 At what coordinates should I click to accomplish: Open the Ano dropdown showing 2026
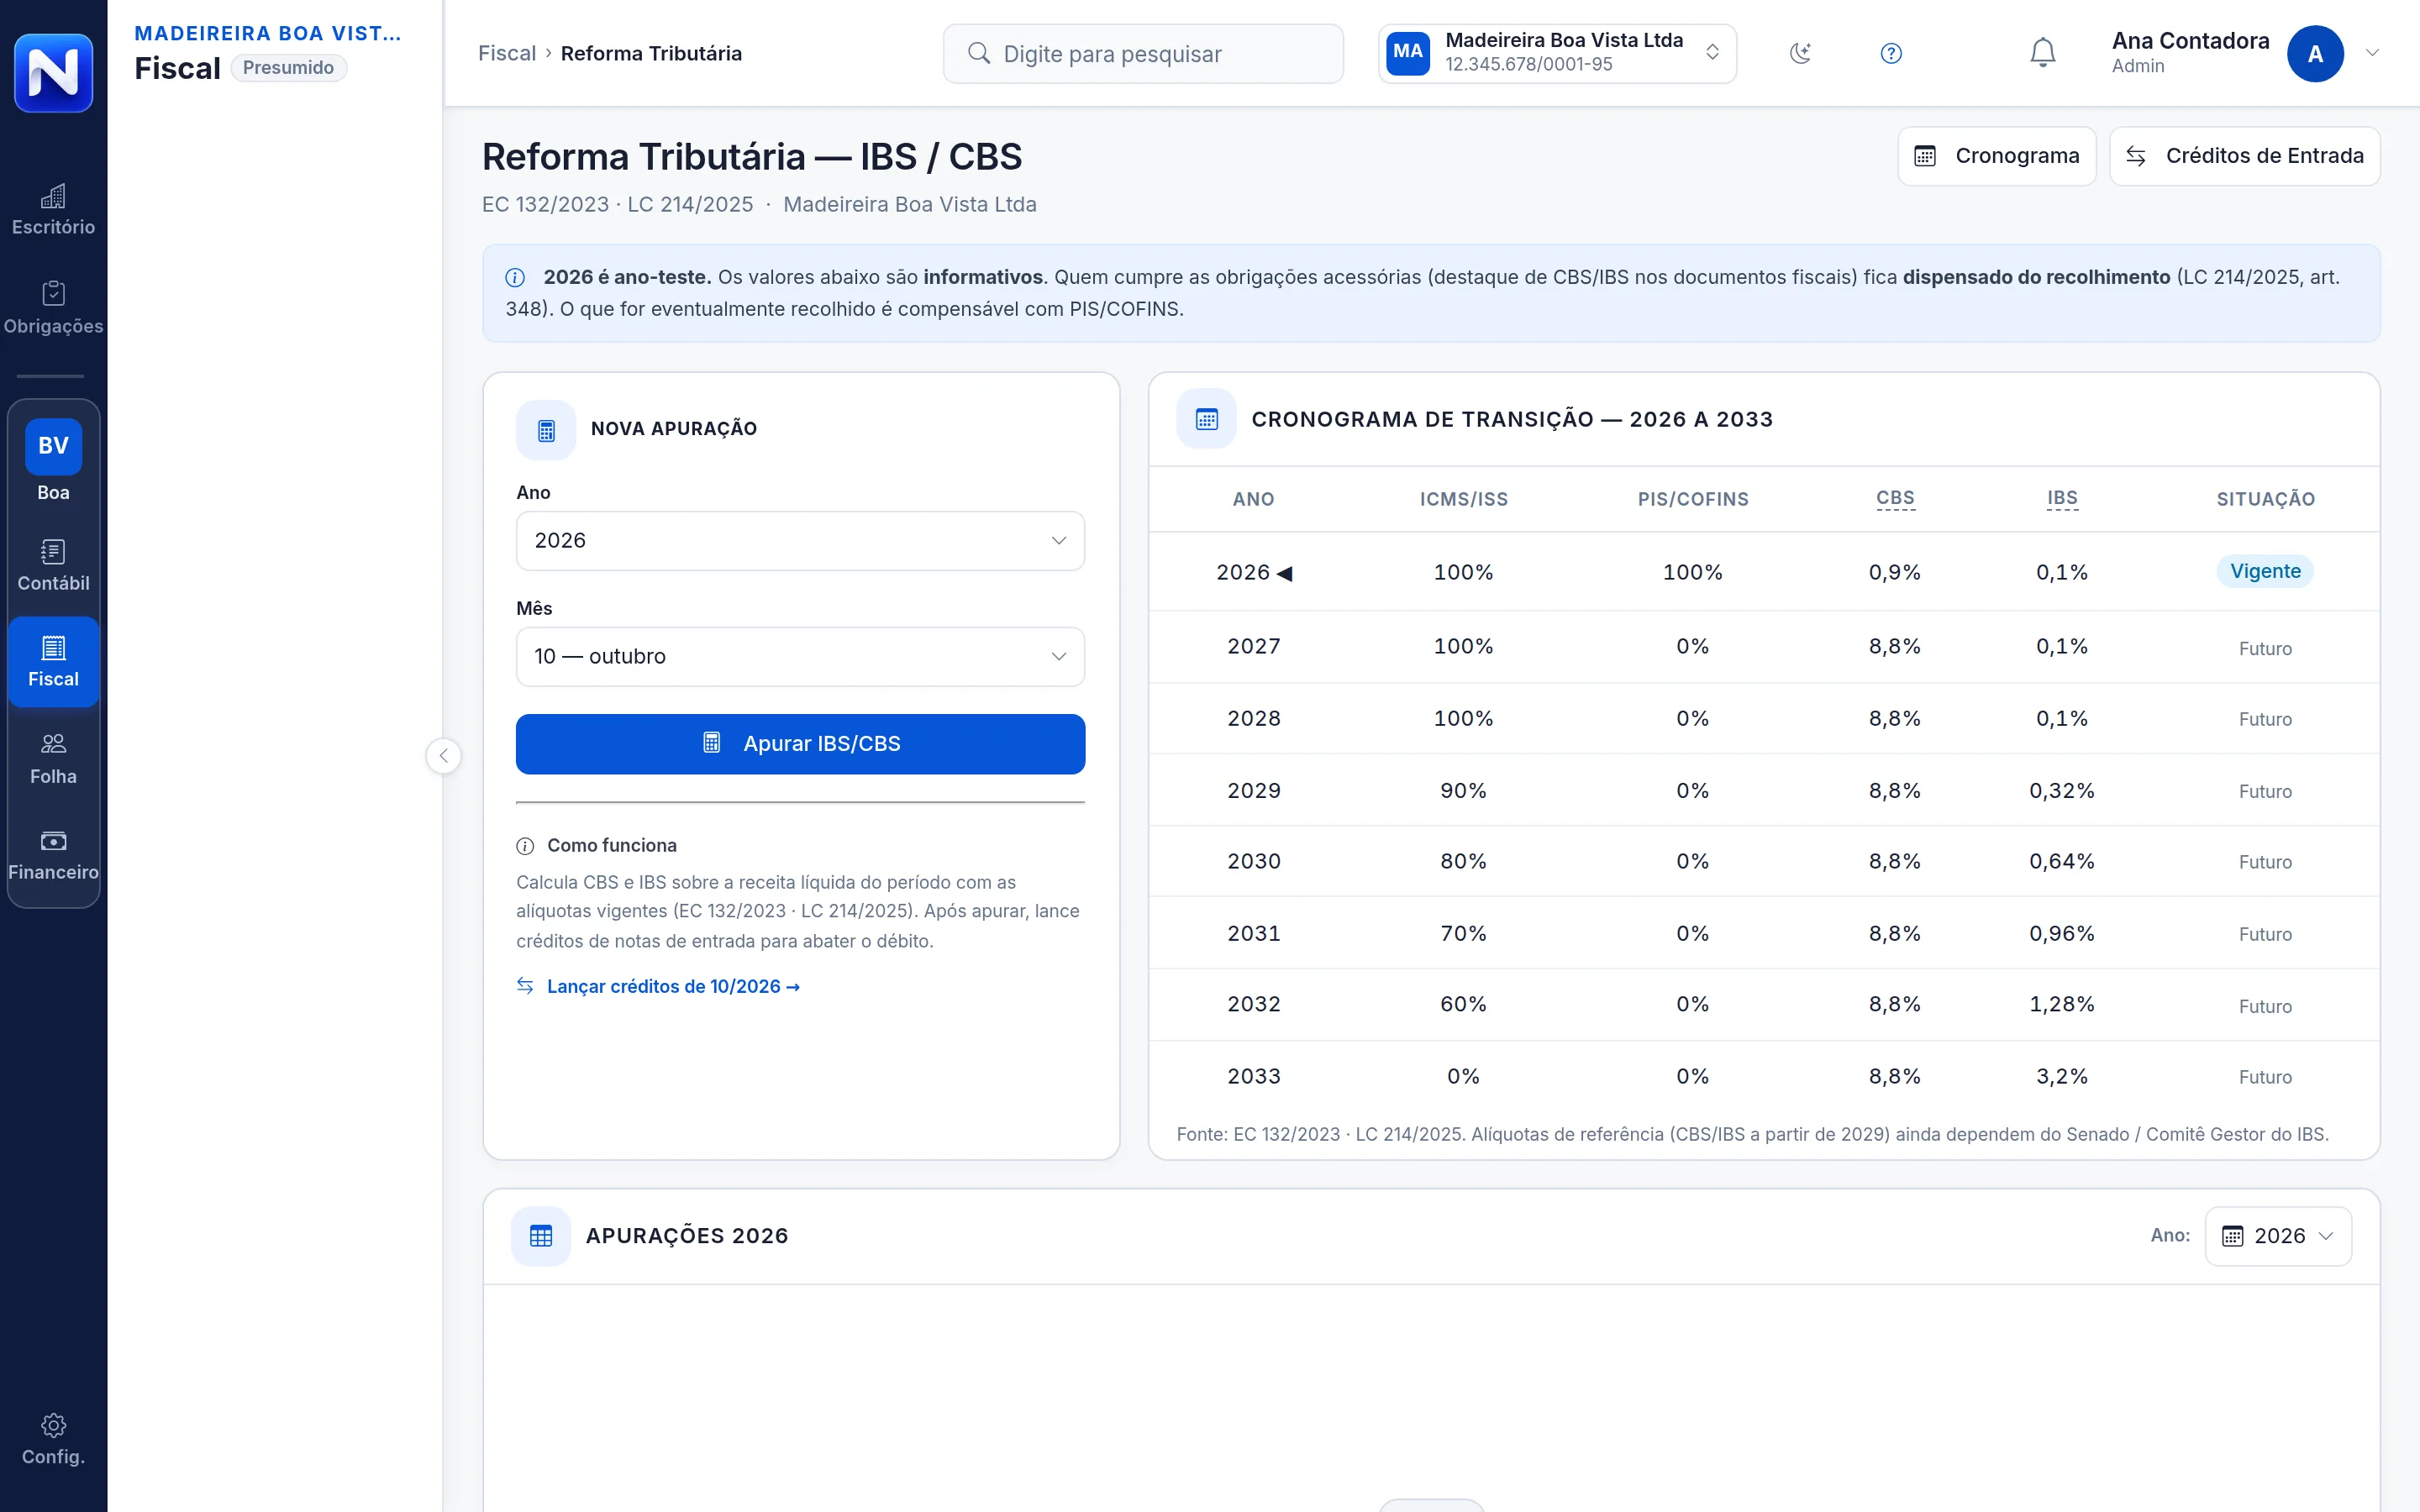click(800, 541)
